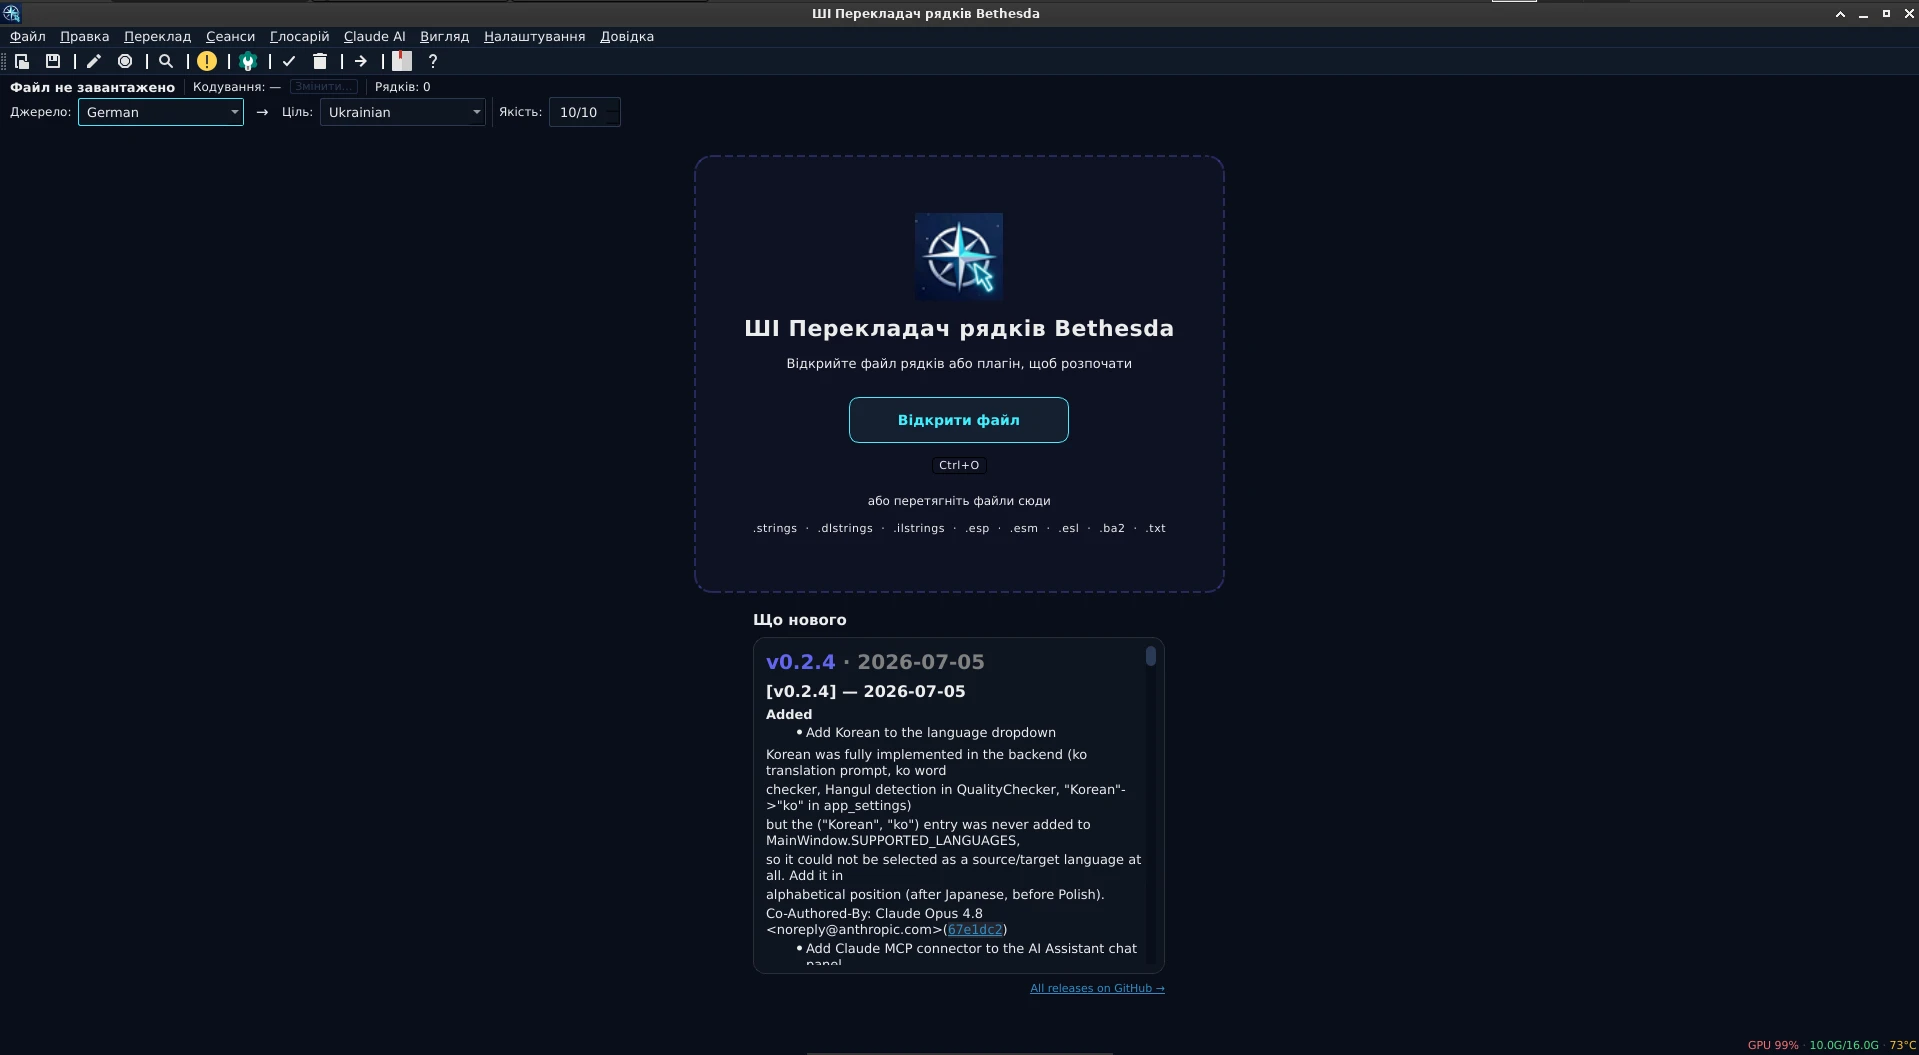
Task: Click the circle stop icon in toolbar
Action: [x=125, y=61]
